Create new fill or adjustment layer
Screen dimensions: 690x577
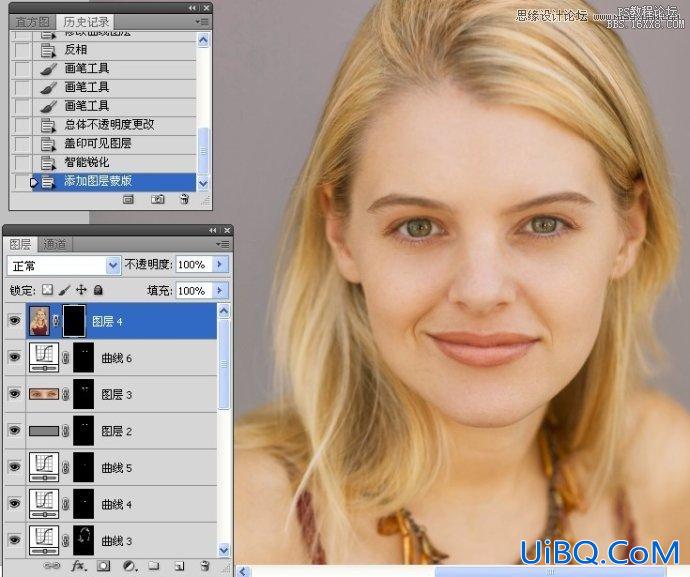[x=129, y=566]
